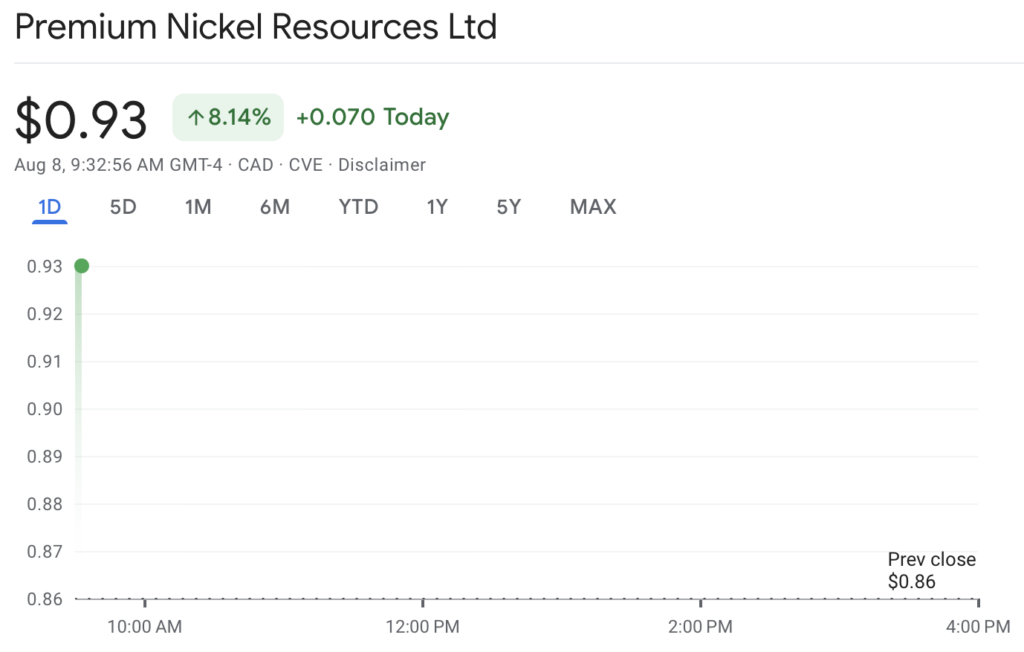Image resolution: width=1024 pixels, height=652 pixels.
Task: Select the YTD range tab
Action: [x=359, y=207]
